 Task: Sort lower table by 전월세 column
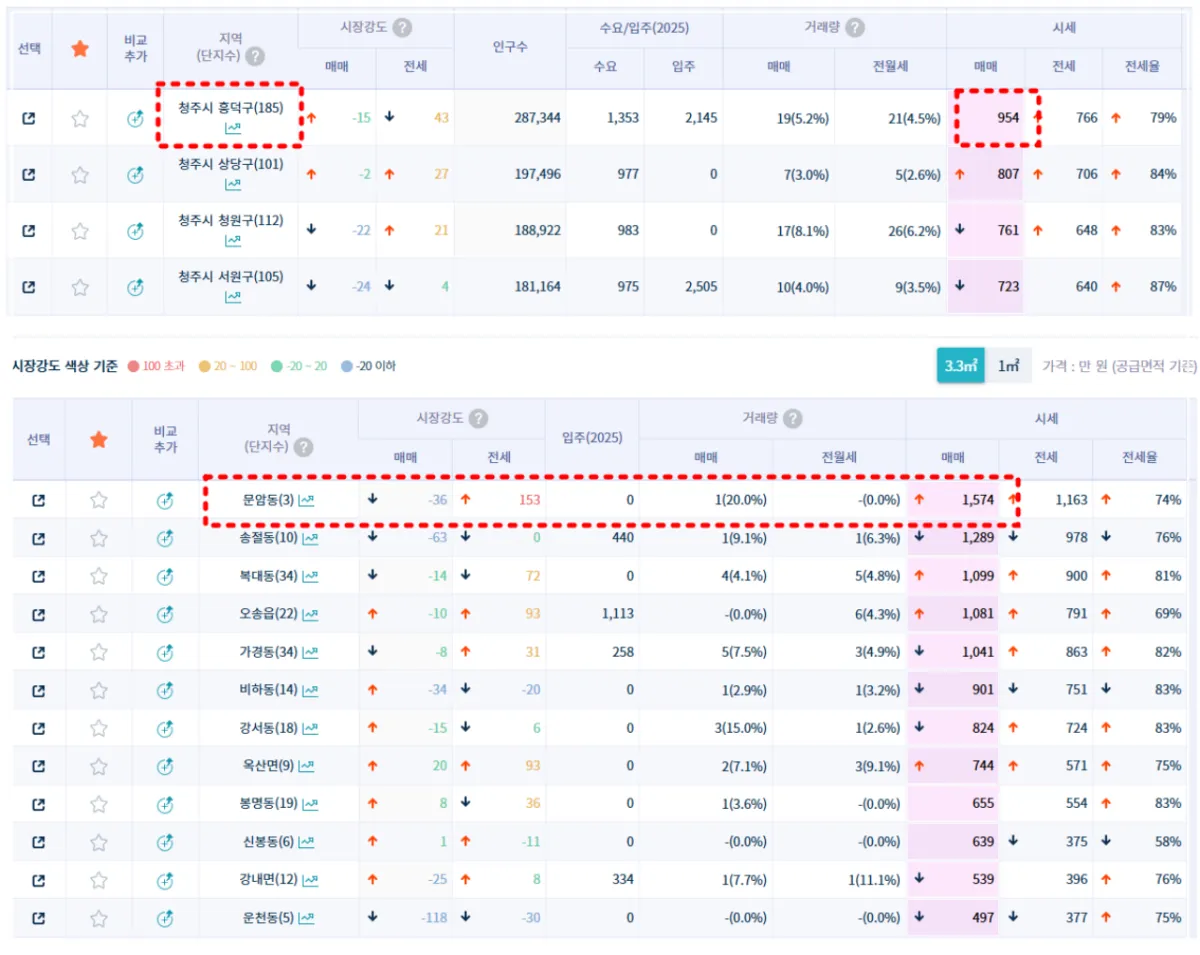pyautogui.click(x=839, y=457)
